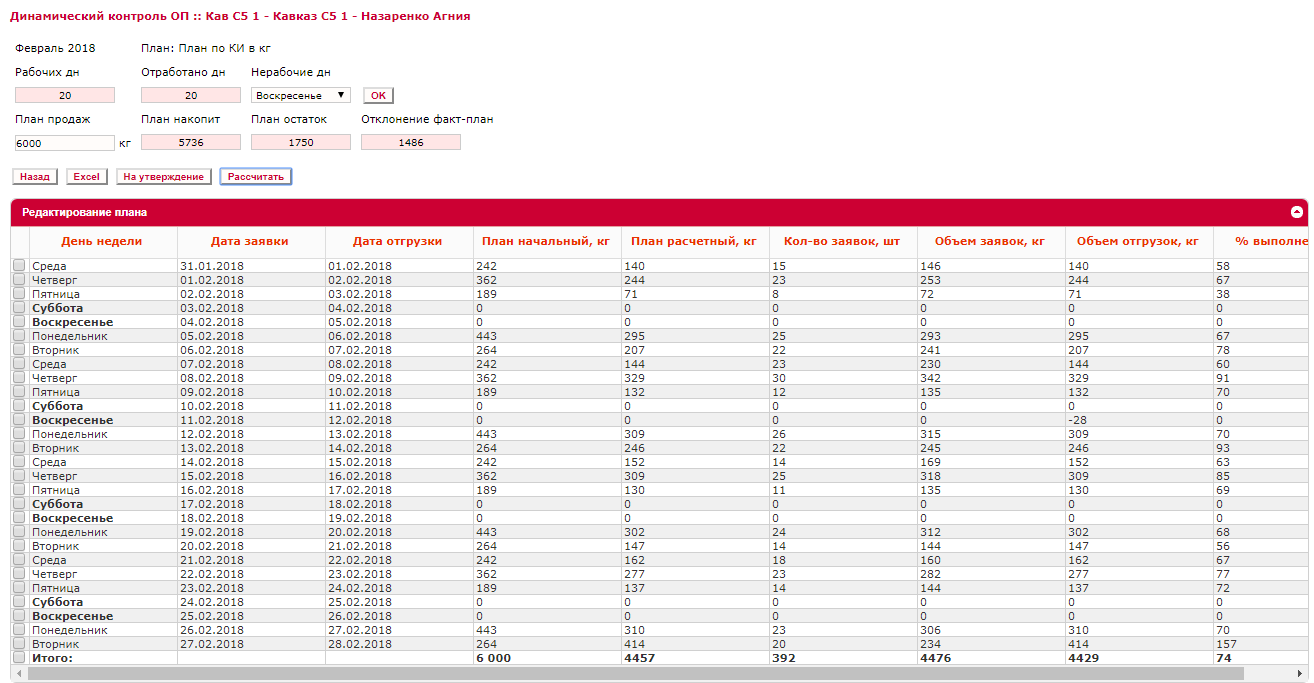Sort by the День недели column header
This screenshot has height=683, width=1314.
(102, 241)
